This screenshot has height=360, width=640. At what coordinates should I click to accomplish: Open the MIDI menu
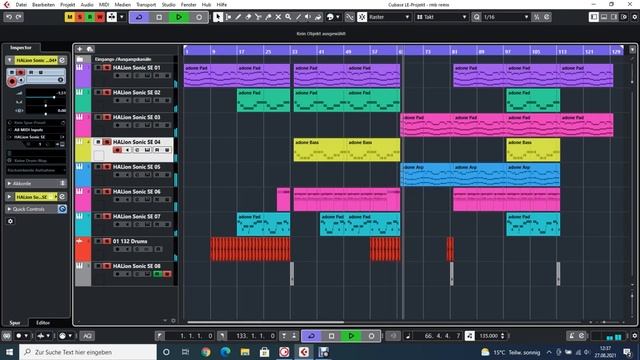point(104,4)
